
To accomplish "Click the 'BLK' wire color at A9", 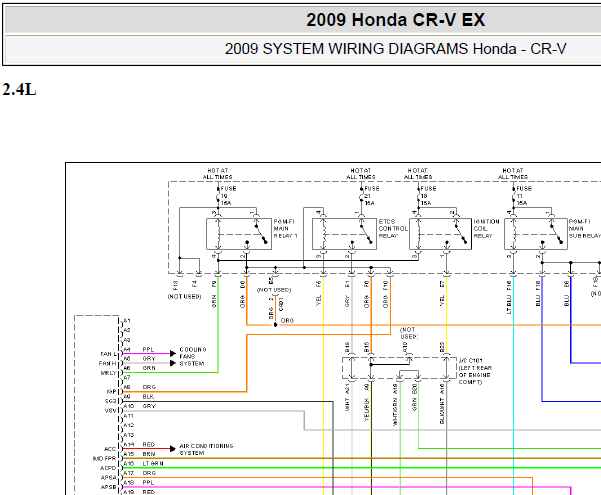I will pyautogui.click(x=148, y=397).
